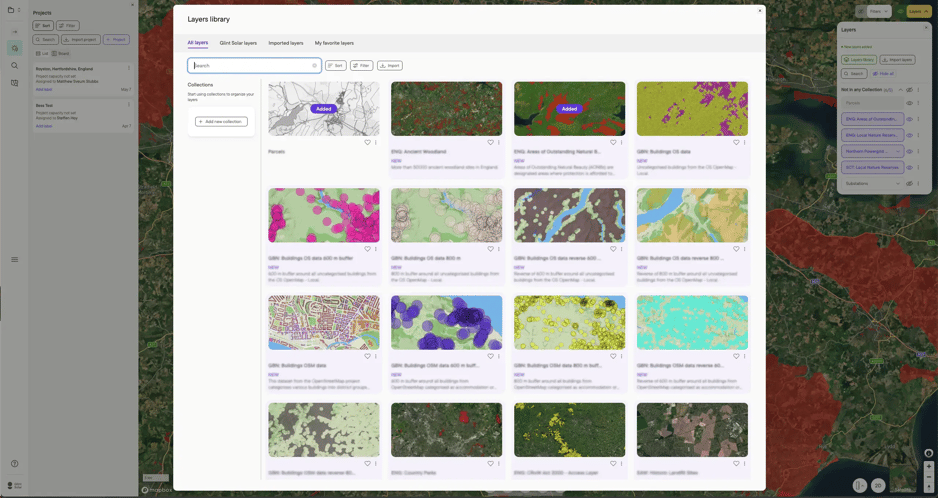Favorite the Parcels layer with its heart icon
The image size is (938, 498).
pos(367,142)
